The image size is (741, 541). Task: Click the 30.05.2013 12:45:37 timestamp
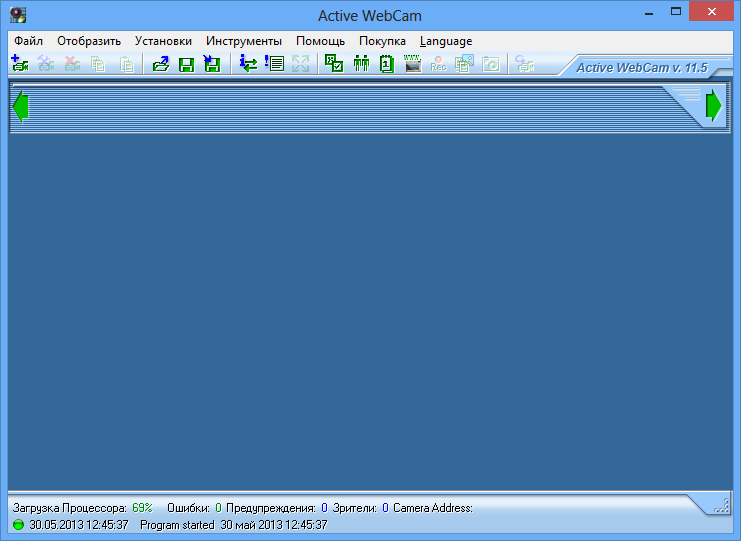(79, 525)
